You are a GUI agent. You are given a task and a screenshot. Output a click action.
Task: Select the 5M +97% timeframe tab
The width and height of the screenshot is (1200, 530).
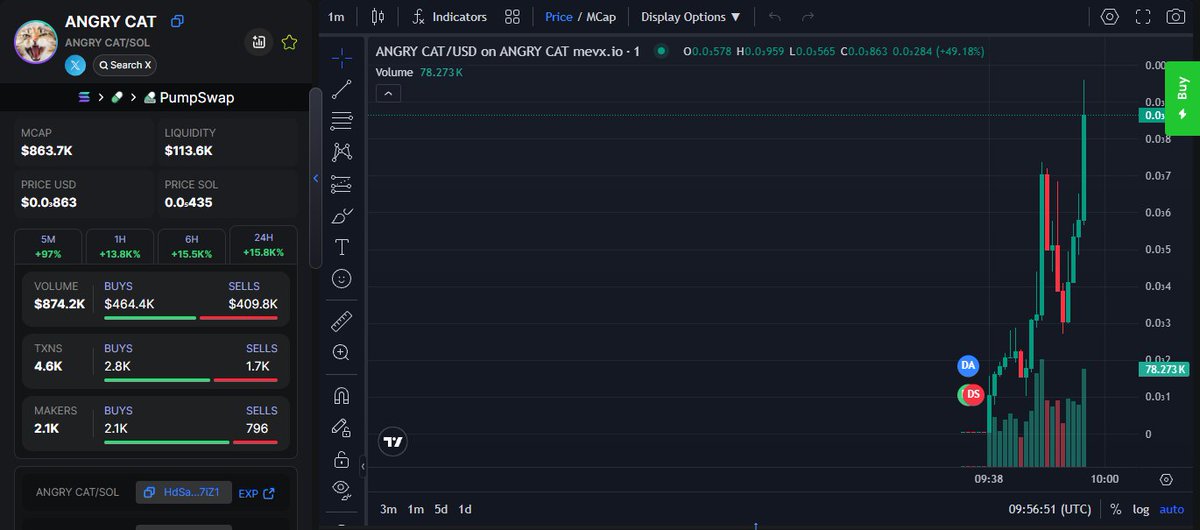point(48,246)
